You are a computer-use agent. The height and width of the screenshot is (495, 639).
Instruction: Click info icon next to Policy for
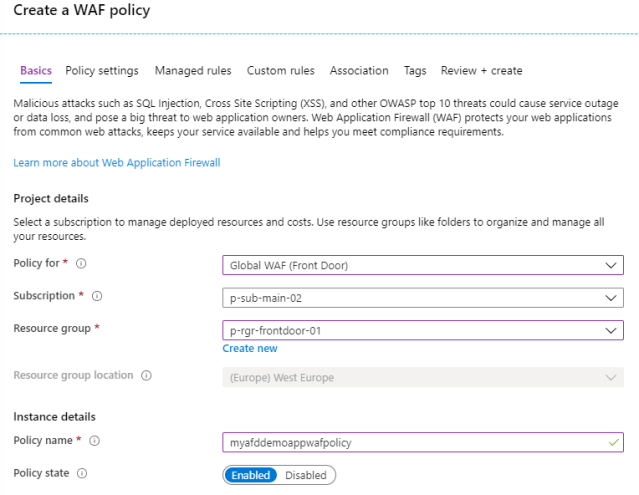[x=81, y=265]
